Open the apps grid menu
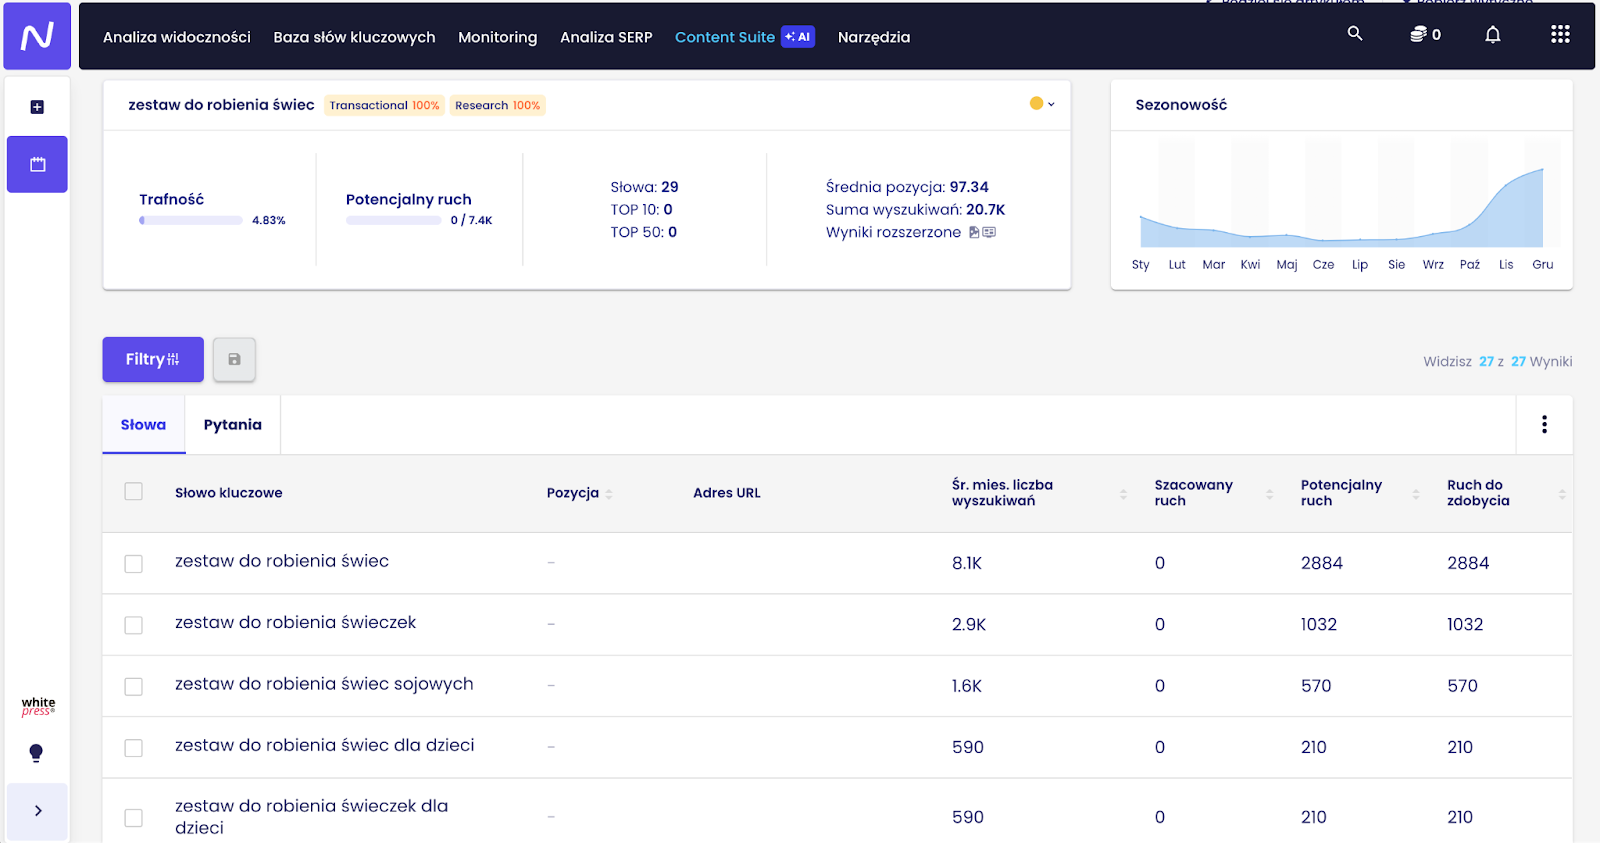Viewport: 1600px width, 843px height. (1560, 35)
